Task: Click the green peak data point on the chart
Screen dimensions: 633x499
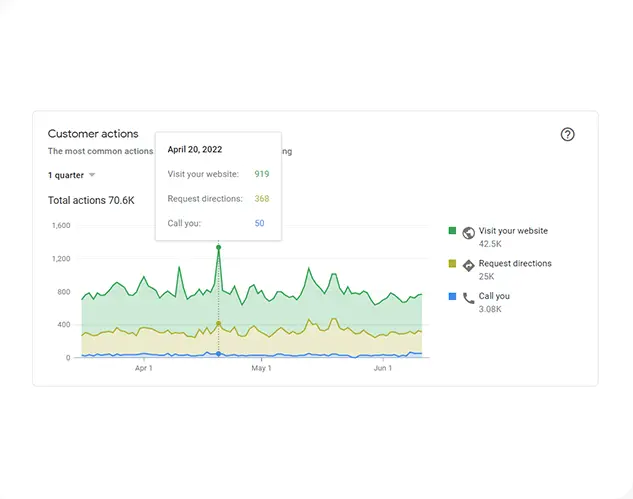Action: [219, 247]
